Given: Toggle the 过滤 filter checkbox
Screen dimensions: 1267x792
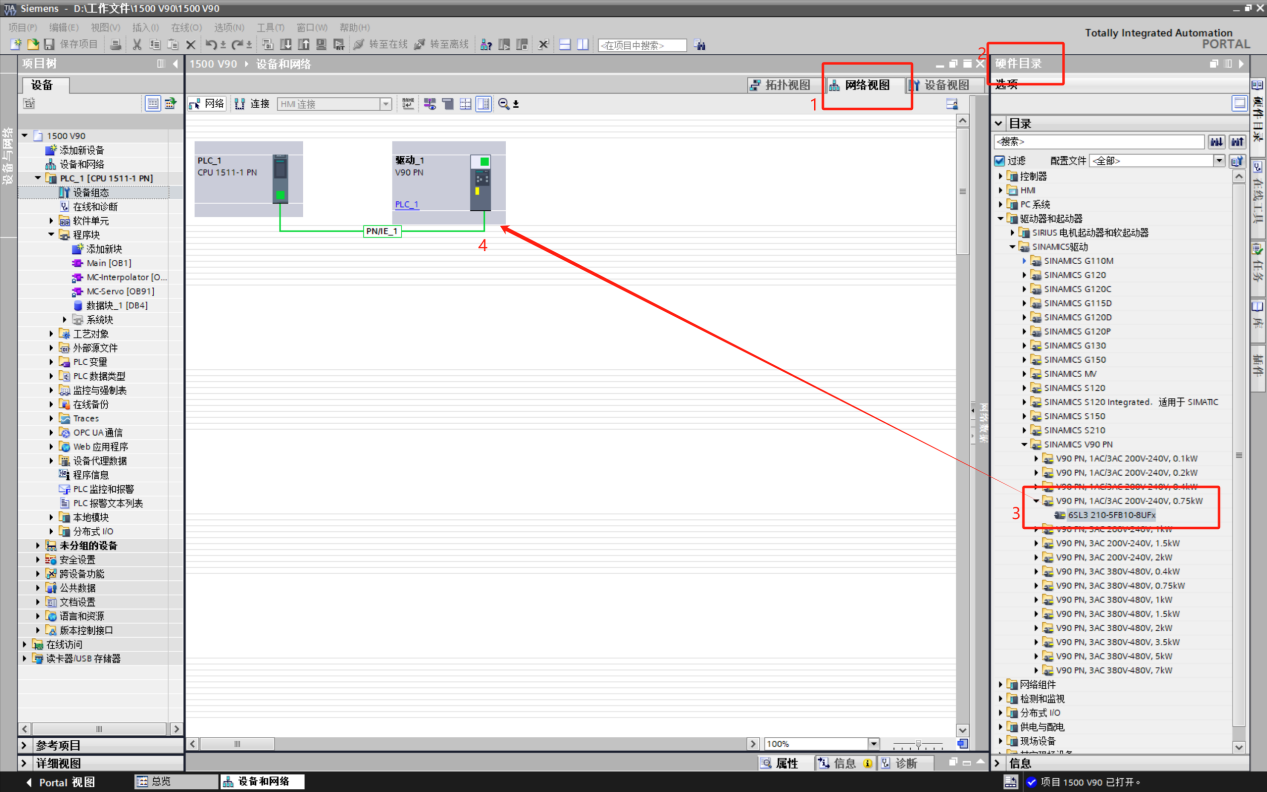Looking at the screenshot, I should click(999, 160).
